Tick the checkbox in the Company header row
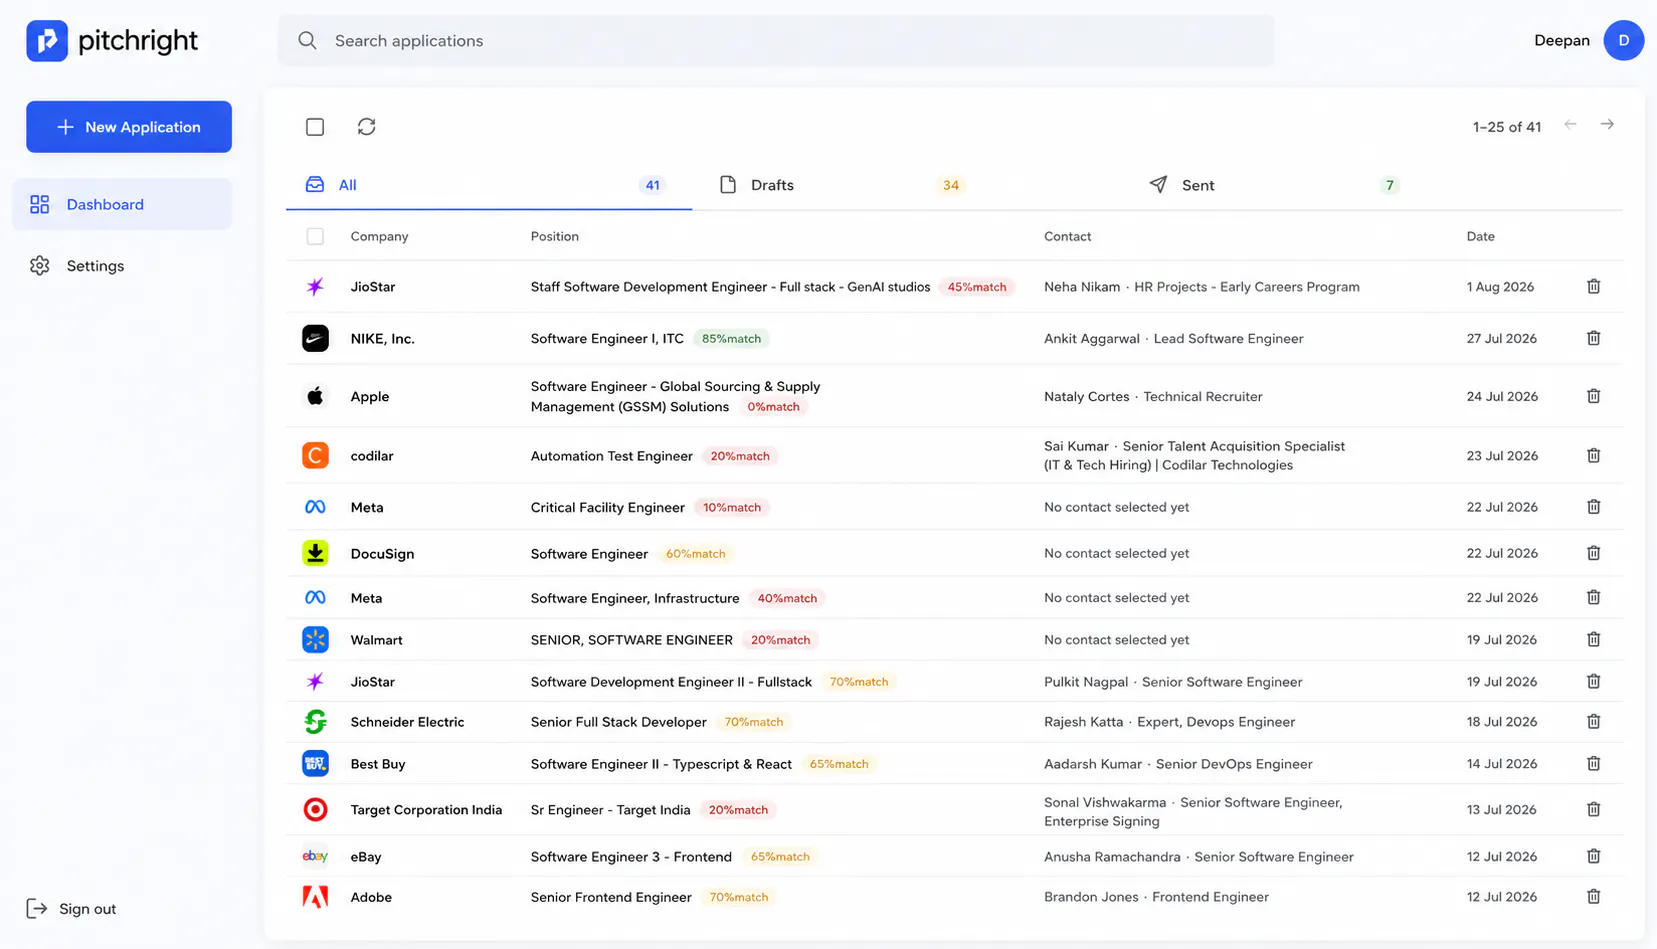The width and height of the screenshot is (1657, 949). click(315, 237)
